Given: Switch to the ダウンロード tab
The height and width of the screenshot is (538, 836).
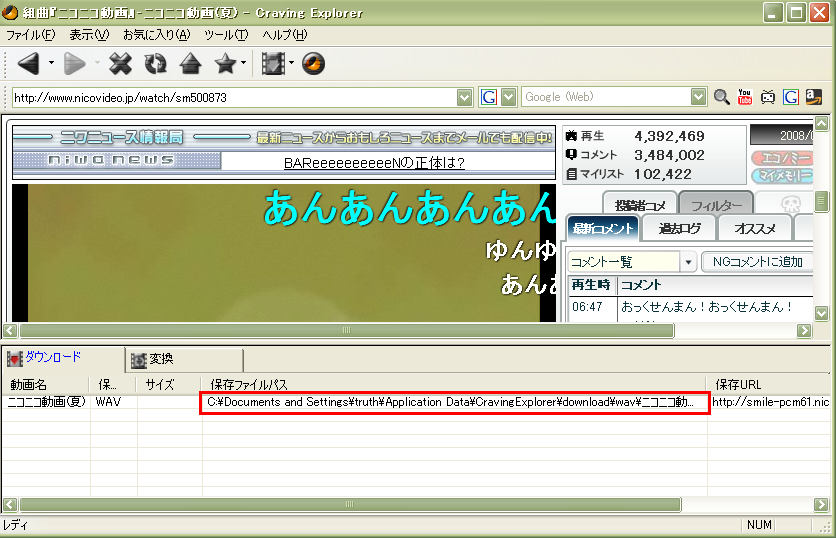Looking at the screenshot, I should (63, 358).
